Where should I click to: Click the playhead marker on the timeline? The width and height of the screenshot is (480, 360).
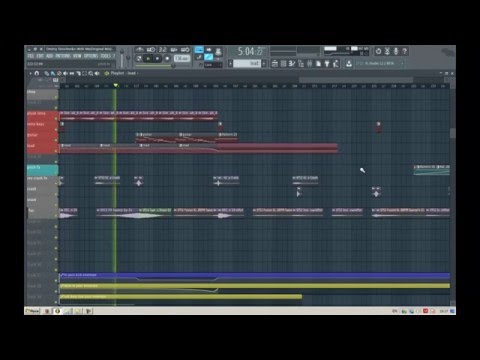pyautogui.click(x=116, y=86)
